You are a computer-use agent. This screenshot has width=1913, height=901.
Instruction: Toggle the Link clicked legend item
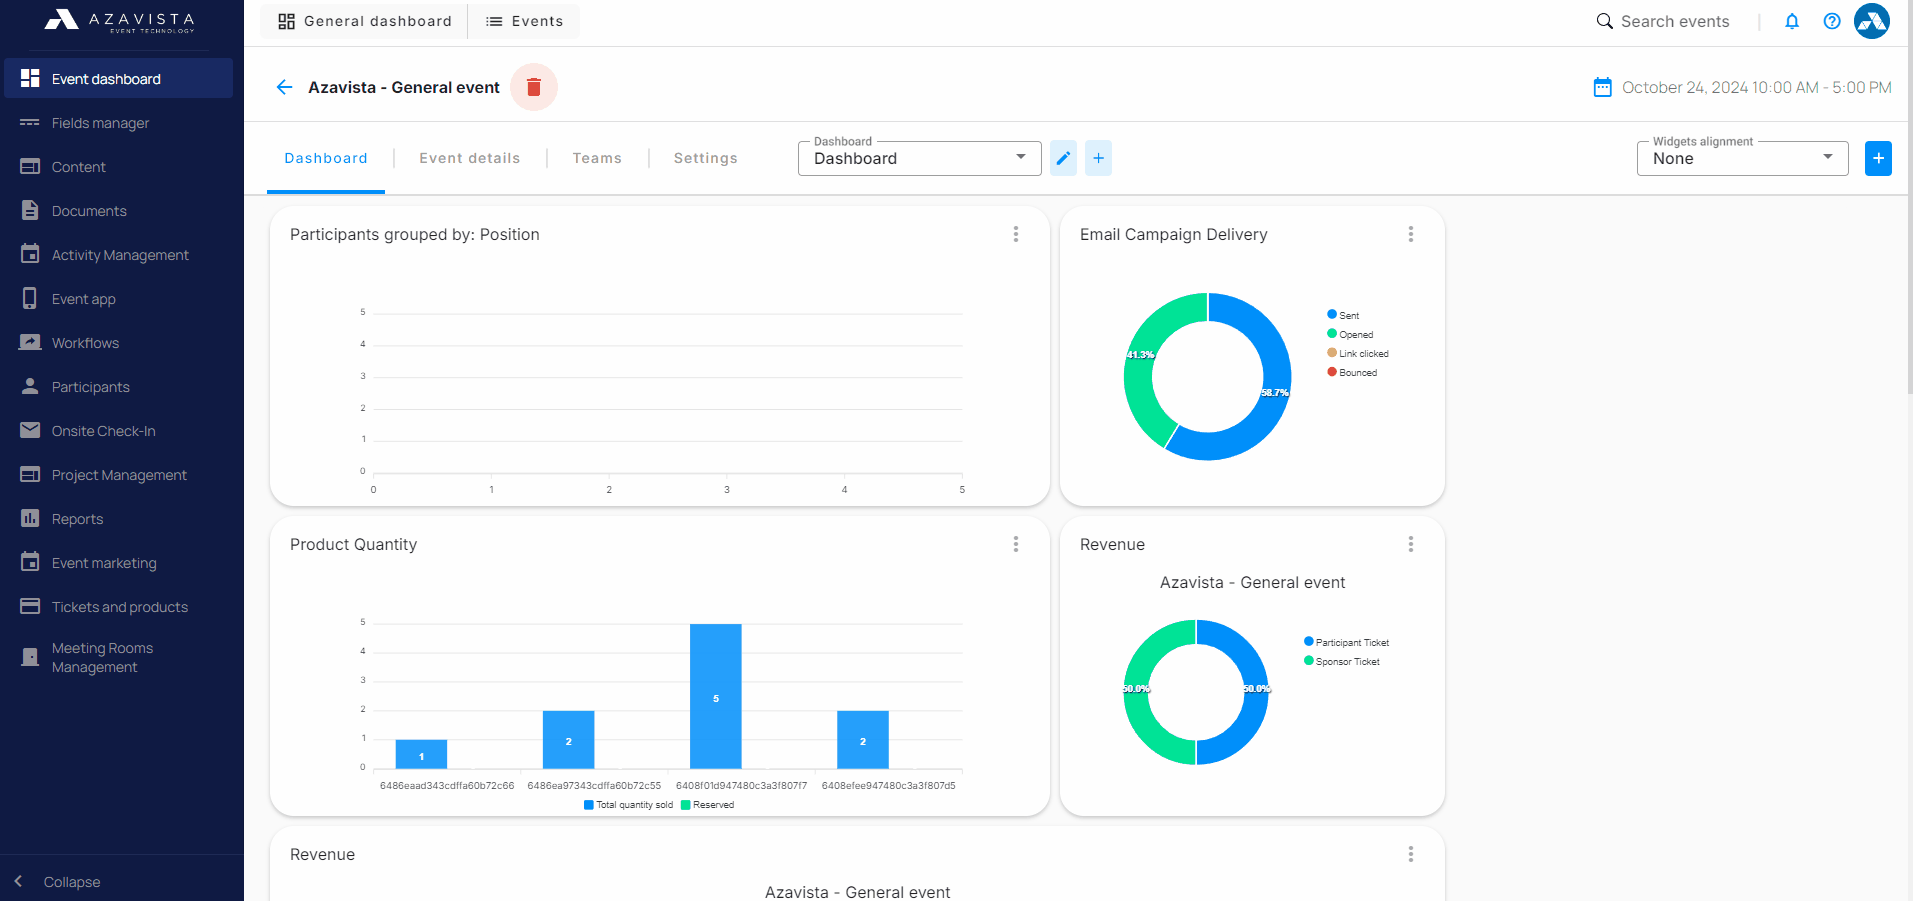1358,353
